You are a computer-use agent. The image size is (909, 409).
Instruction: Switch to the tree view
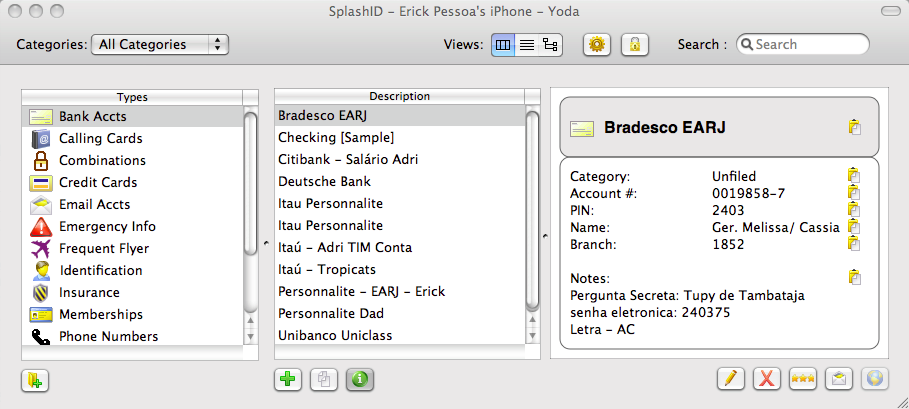pos(550,45)
